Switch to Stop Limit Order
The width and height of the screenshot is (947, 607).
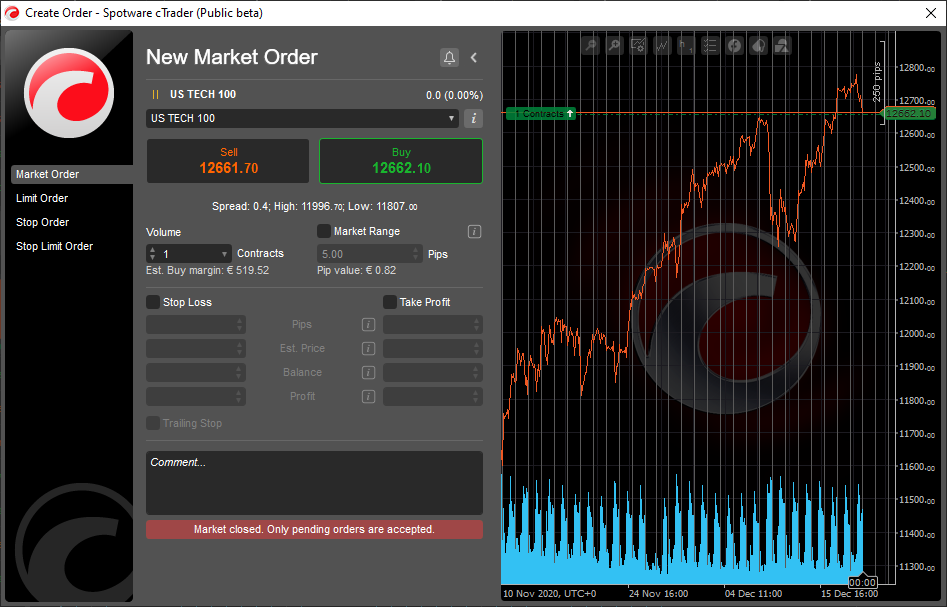pos(54,246)
